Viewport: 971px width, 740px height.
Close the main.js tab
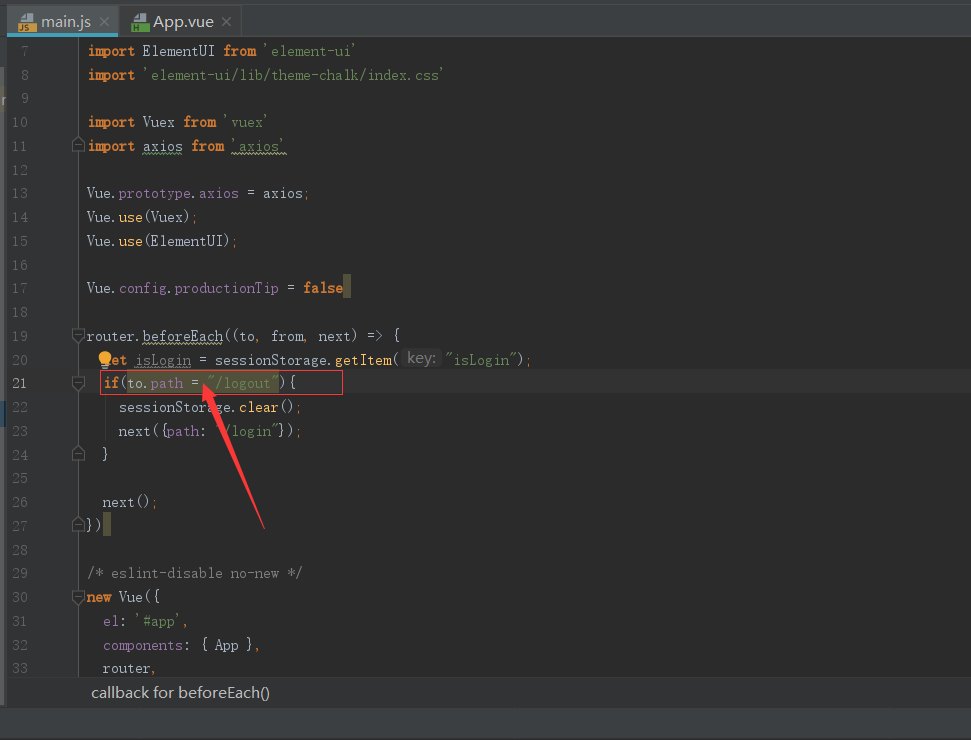pyautogui.click(x=104, y=19)
